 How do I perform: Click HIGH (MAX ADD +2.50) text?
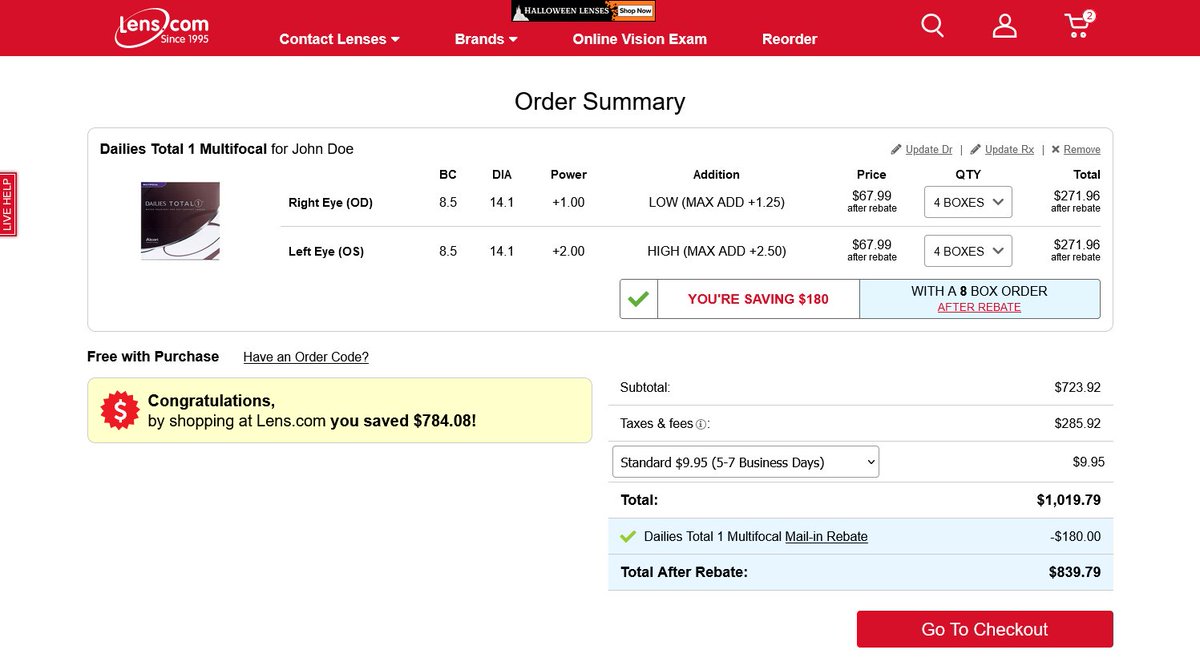(716, 252)
